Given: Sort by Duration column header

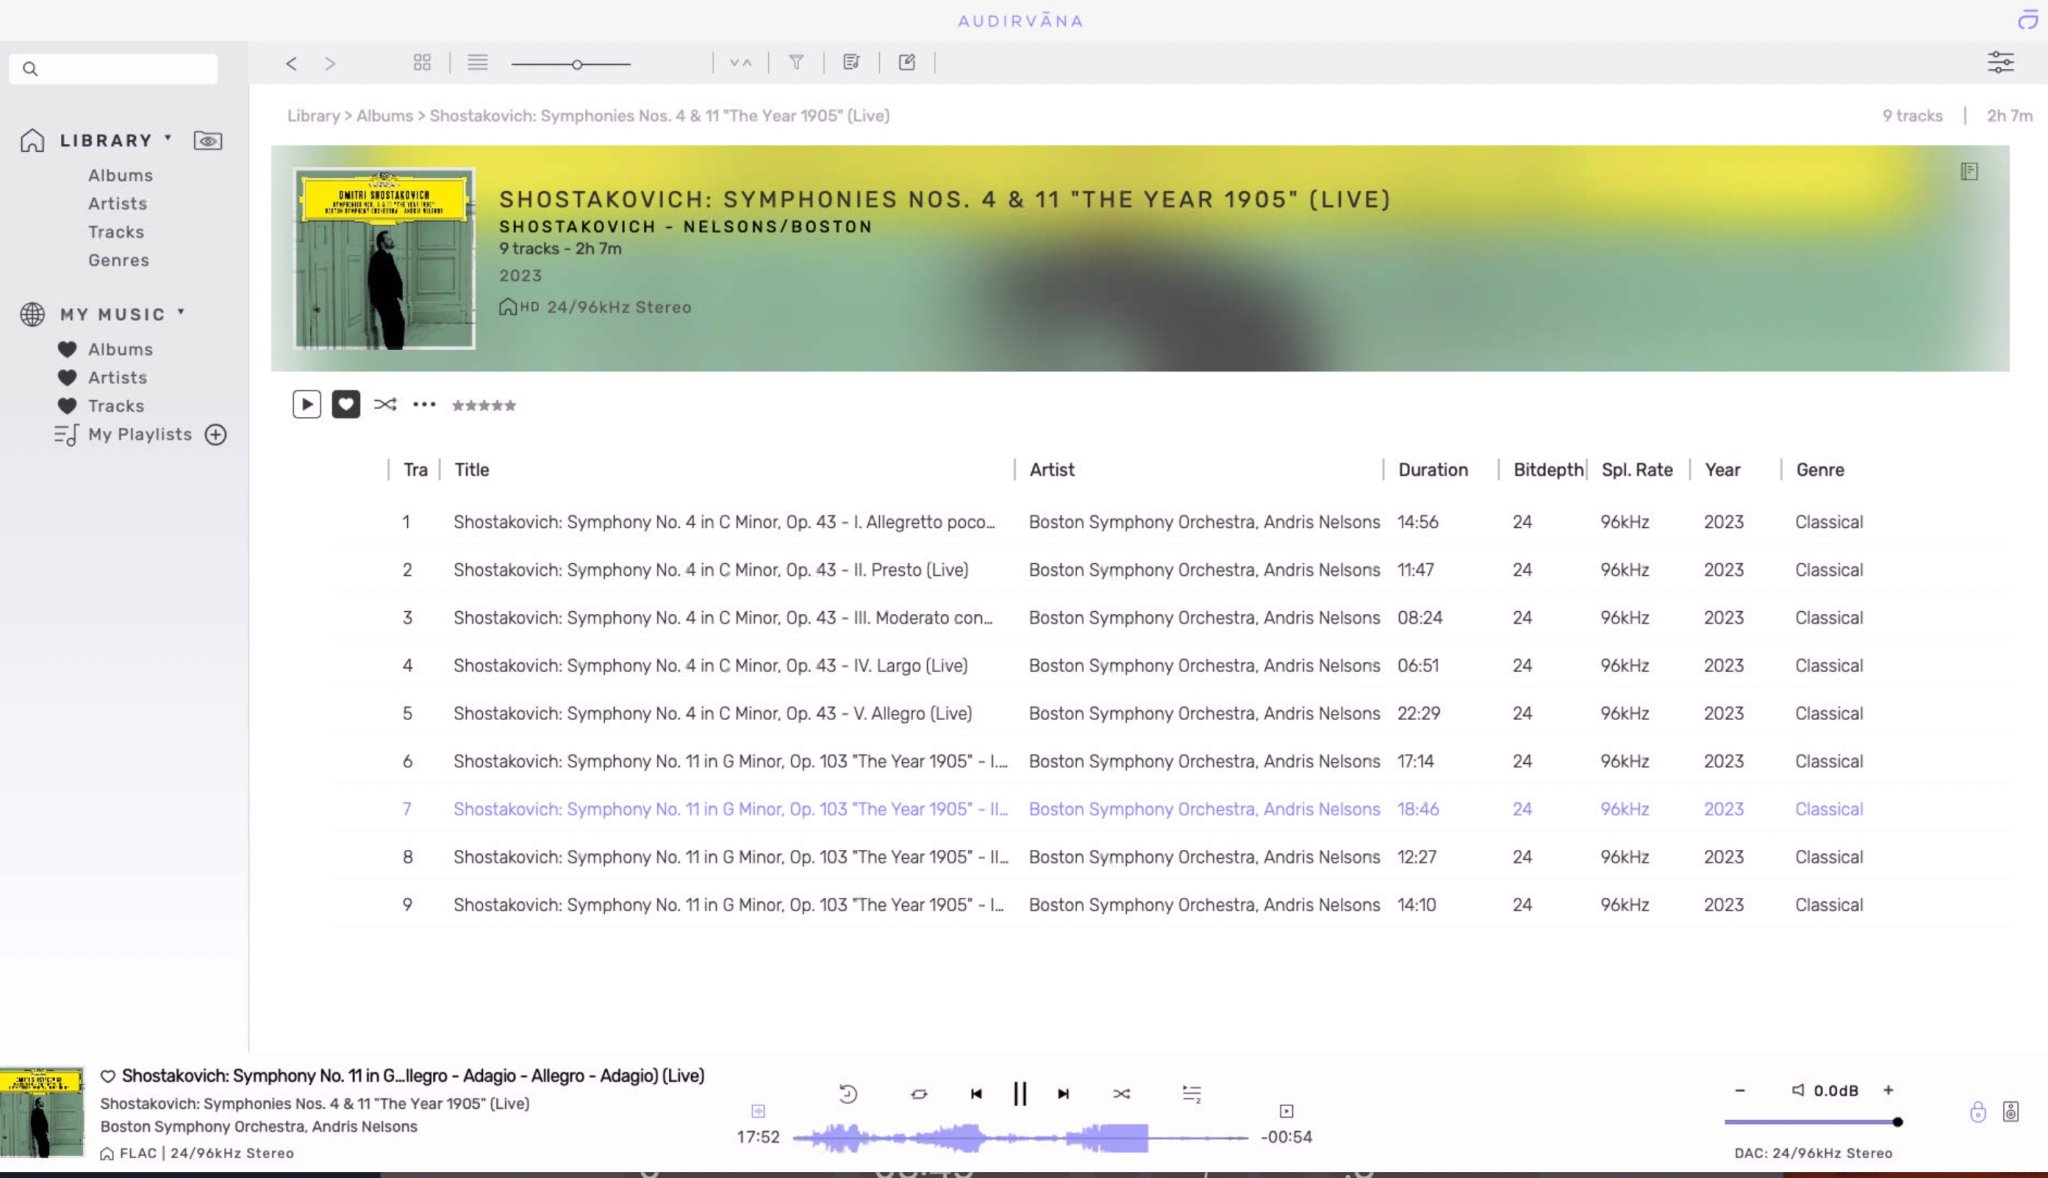Looking at the screenshot, I should pos(1432,470).
